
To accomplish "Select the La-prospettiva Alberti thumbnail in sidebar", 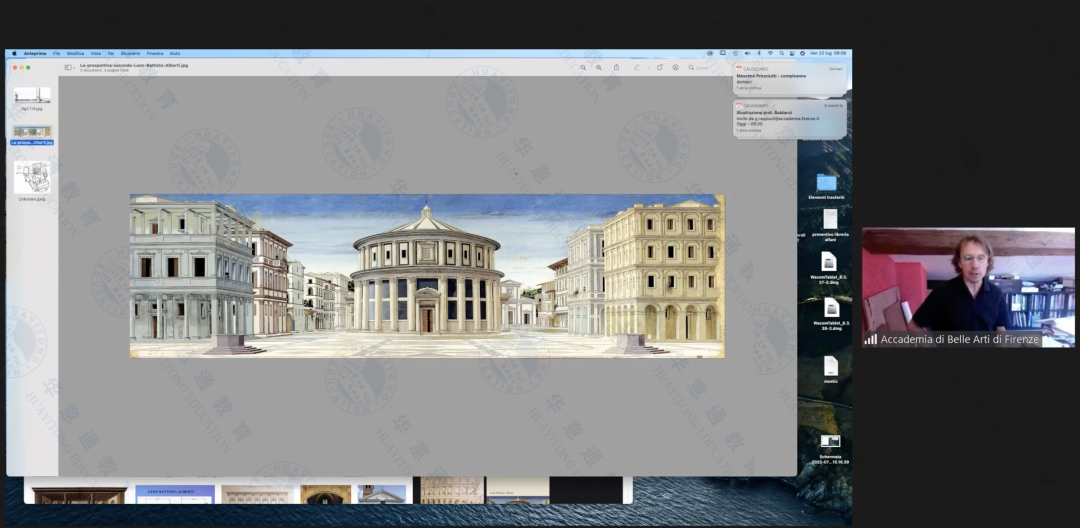I will [32, 131].
